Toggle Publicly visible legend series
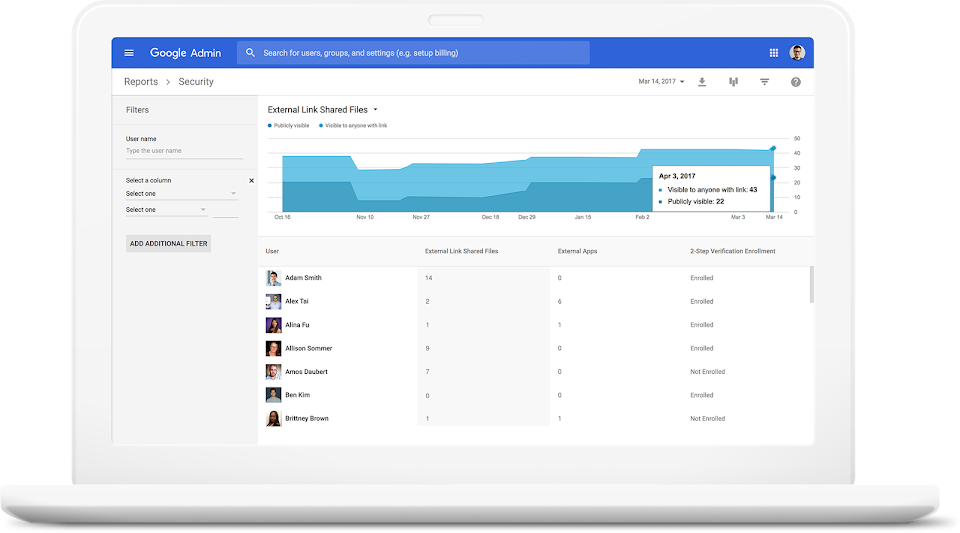 point(288,125)
